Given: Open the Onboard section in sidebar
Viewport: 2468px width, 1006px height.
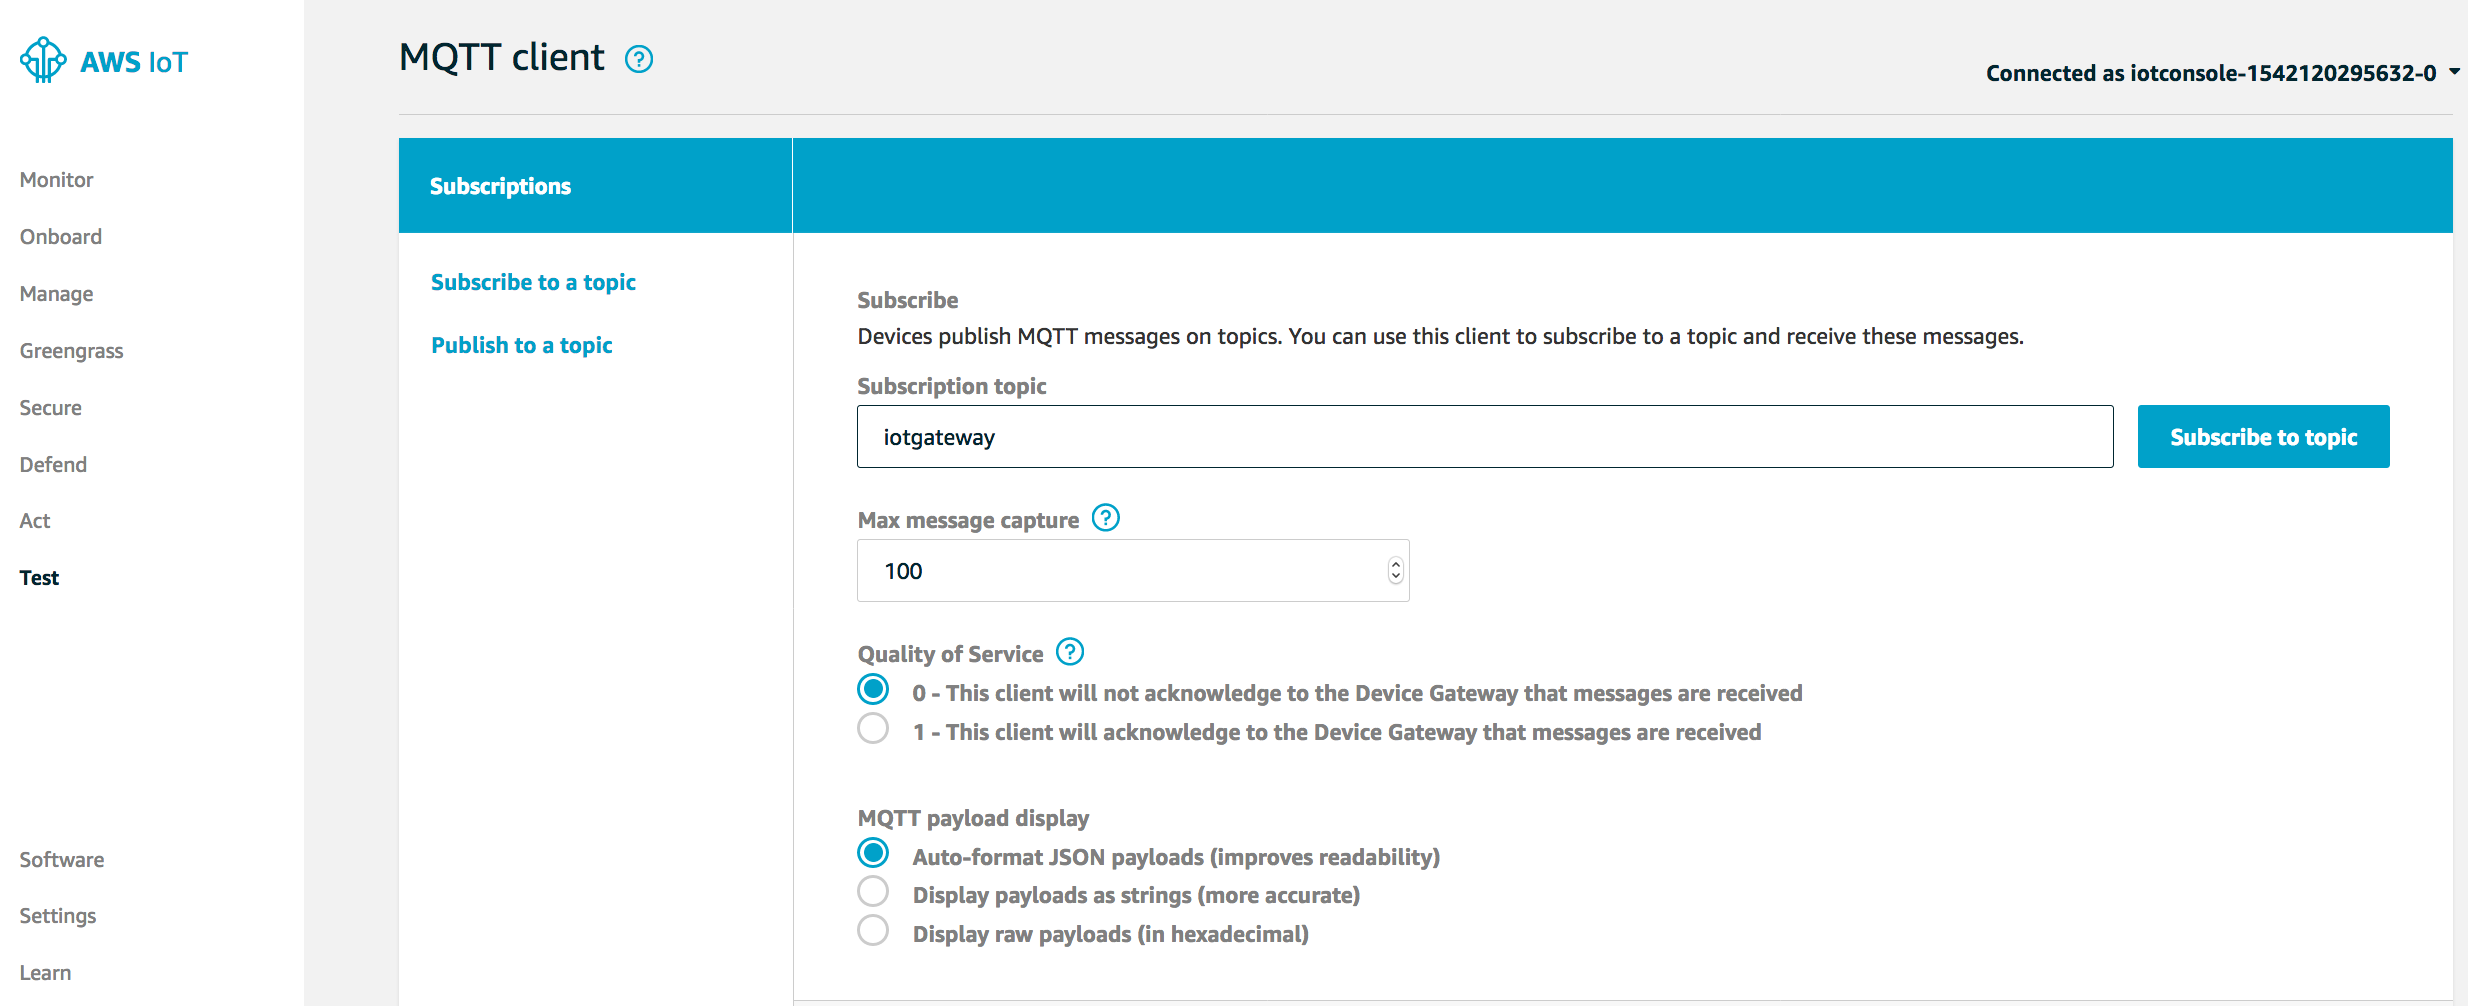Looking at the screenshot, I should pos(61,237).
